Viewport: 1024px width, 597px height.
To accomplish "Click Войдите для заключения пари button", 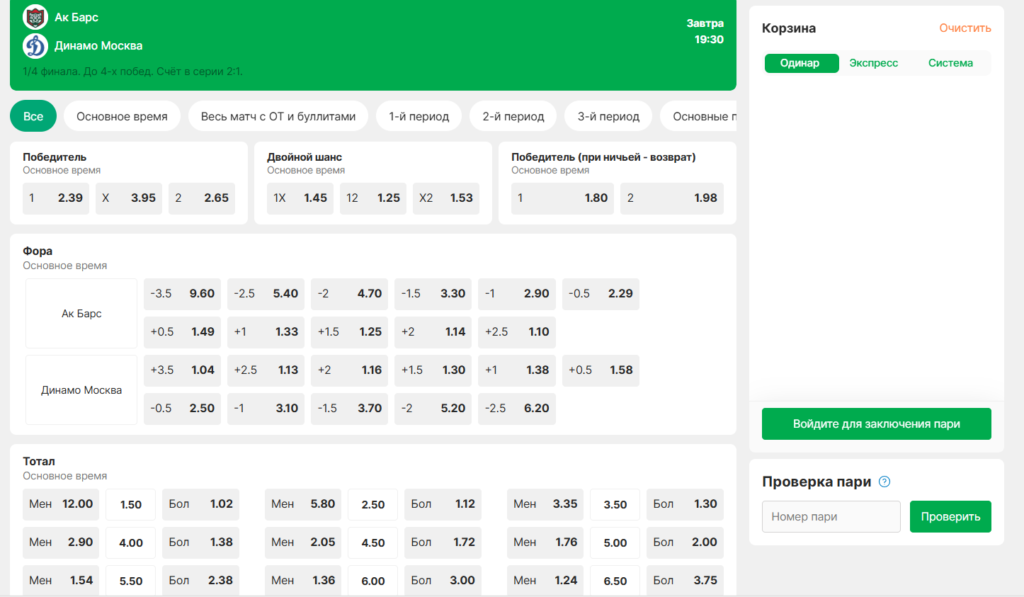I will [876, 424].
